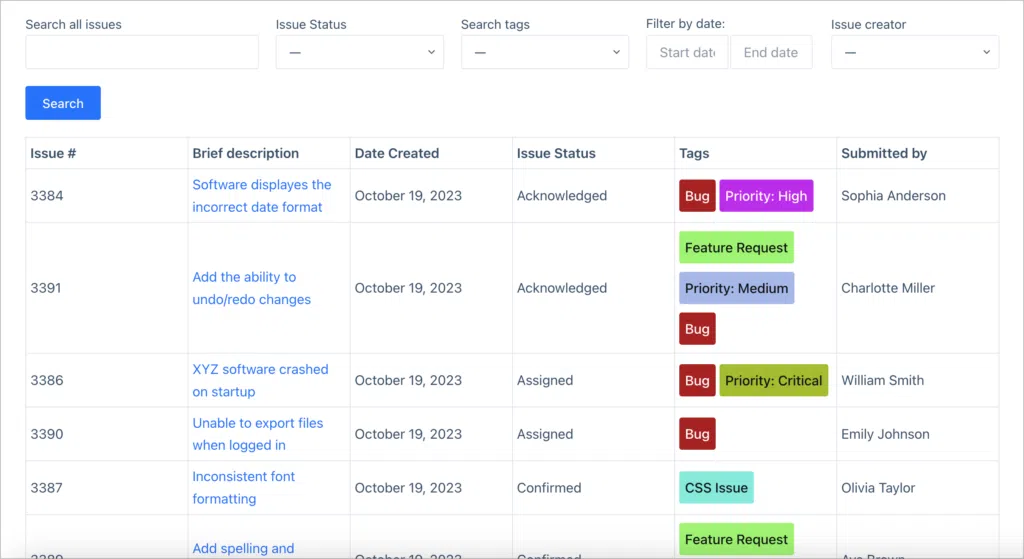Click the Start date field
This screenshot has width=1024, height=559.
coord(687,52)
